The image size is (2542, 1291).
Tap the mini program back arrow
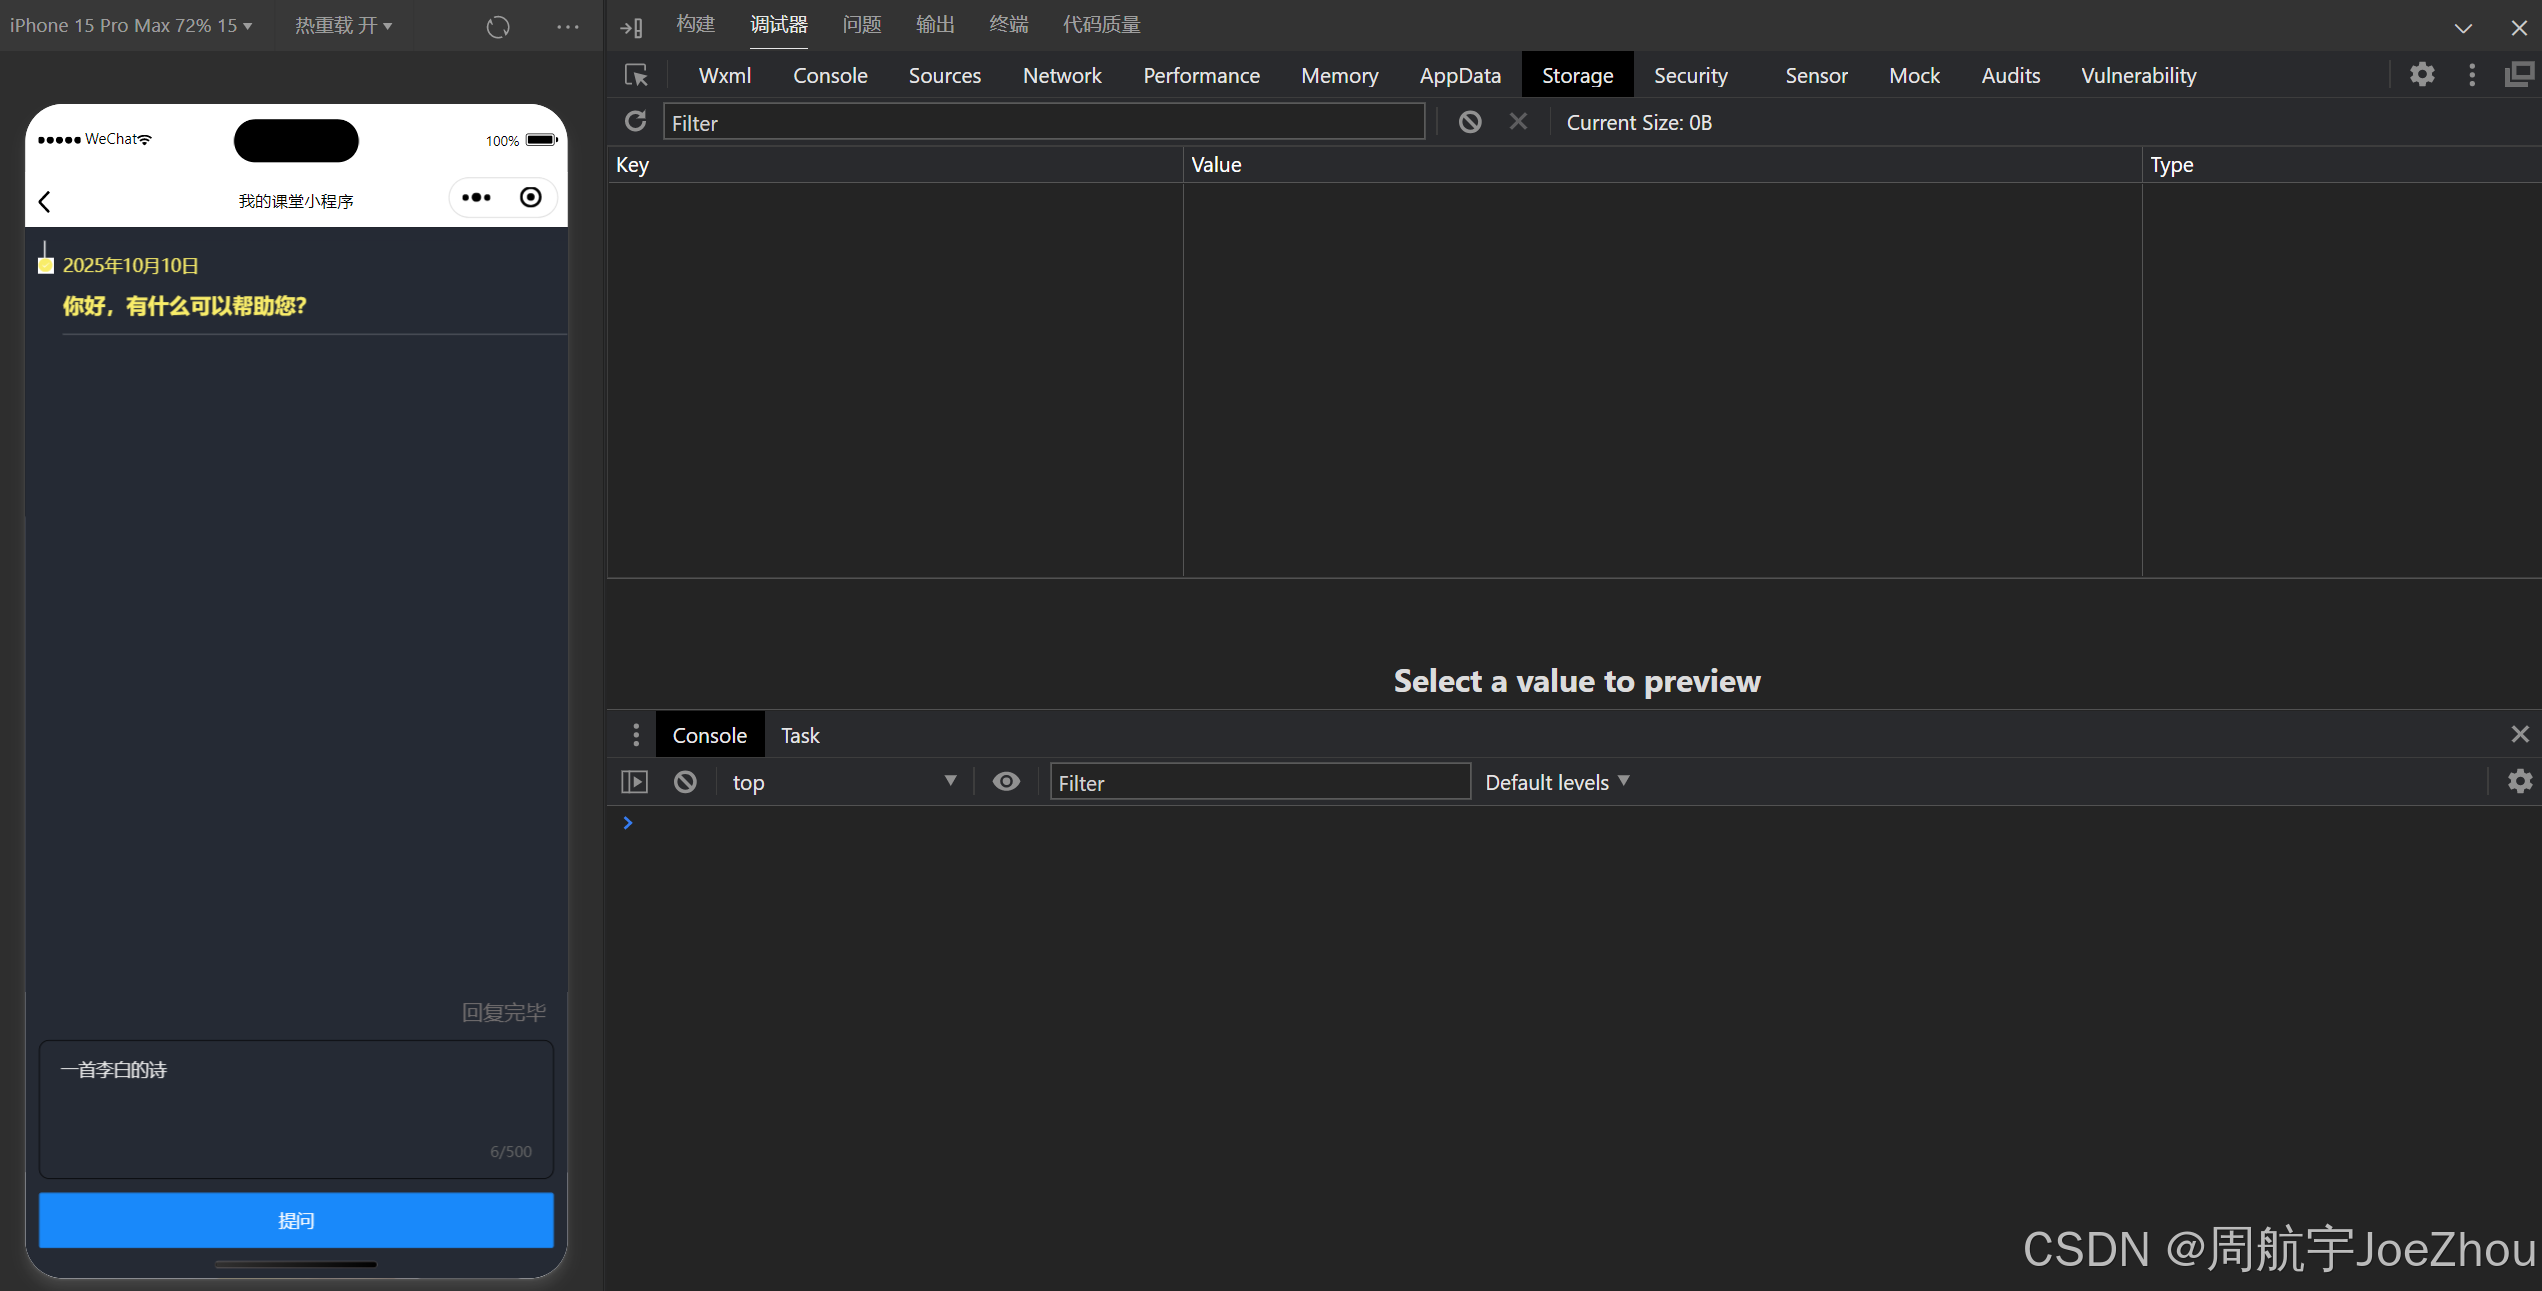(x=45, y=201)
